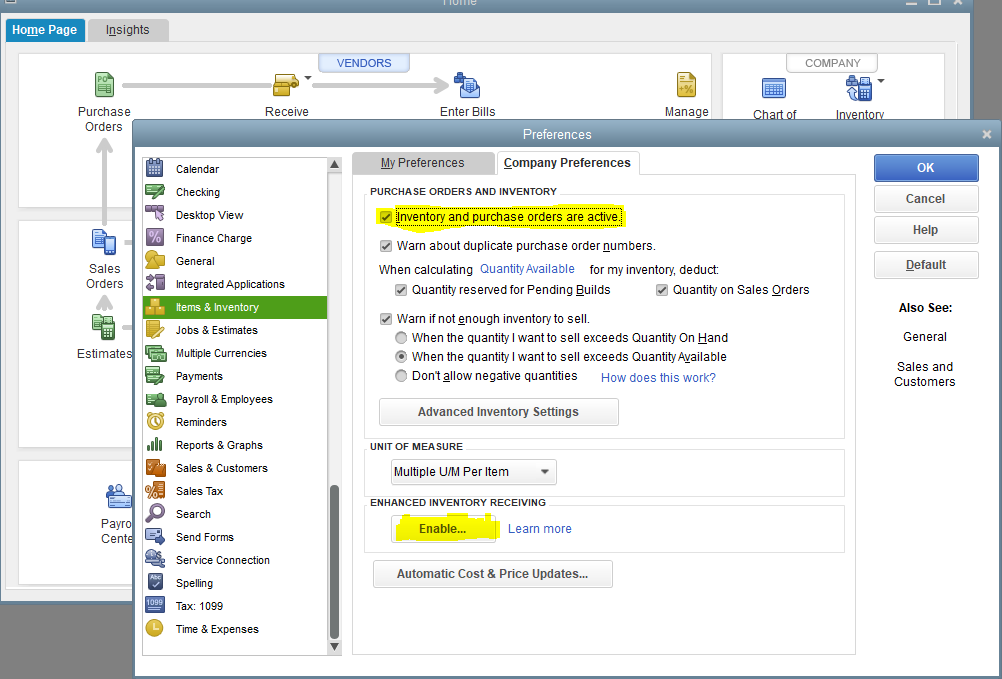Toggle Warn if not enough inventory to sell
The width and height of the screenshot is (1002, 679).
pos(386,319)
